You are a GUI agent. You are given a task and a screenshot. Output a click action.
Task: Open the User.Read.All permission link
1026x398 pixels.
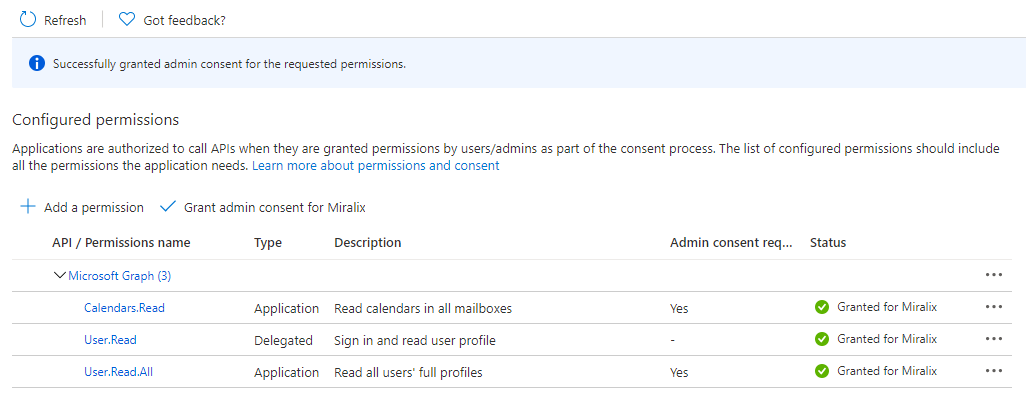point(118,372)
